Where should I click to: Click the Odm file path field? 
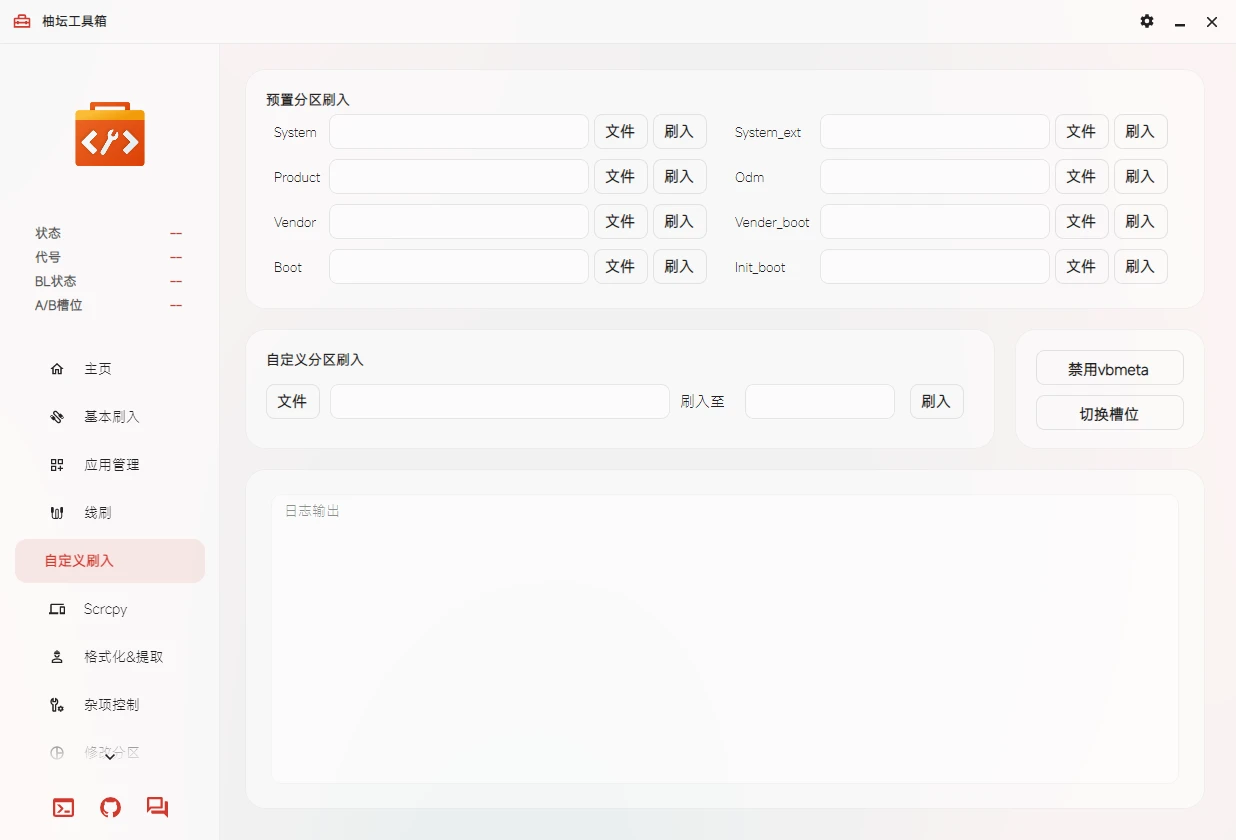pyautogui.click(x=934, y=177)
